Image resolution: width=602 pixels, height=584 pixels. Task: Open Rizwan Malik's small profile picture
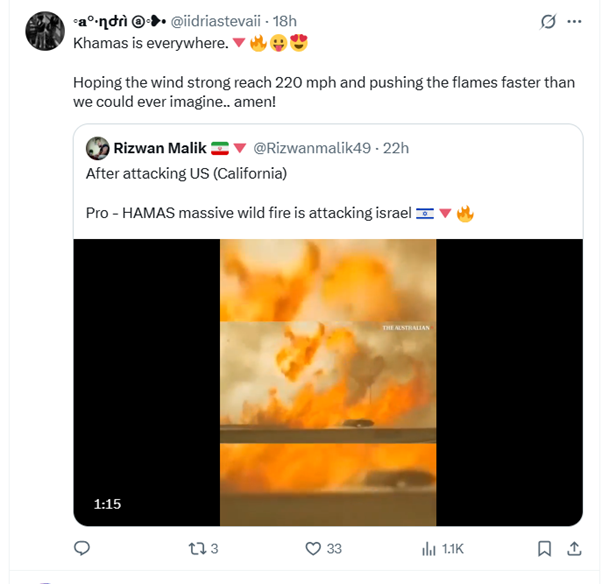98,148
